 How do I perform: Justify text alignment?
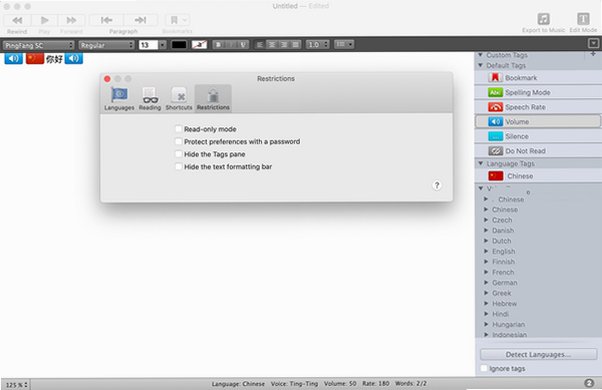pyautogui.click(x=295, y=45)
